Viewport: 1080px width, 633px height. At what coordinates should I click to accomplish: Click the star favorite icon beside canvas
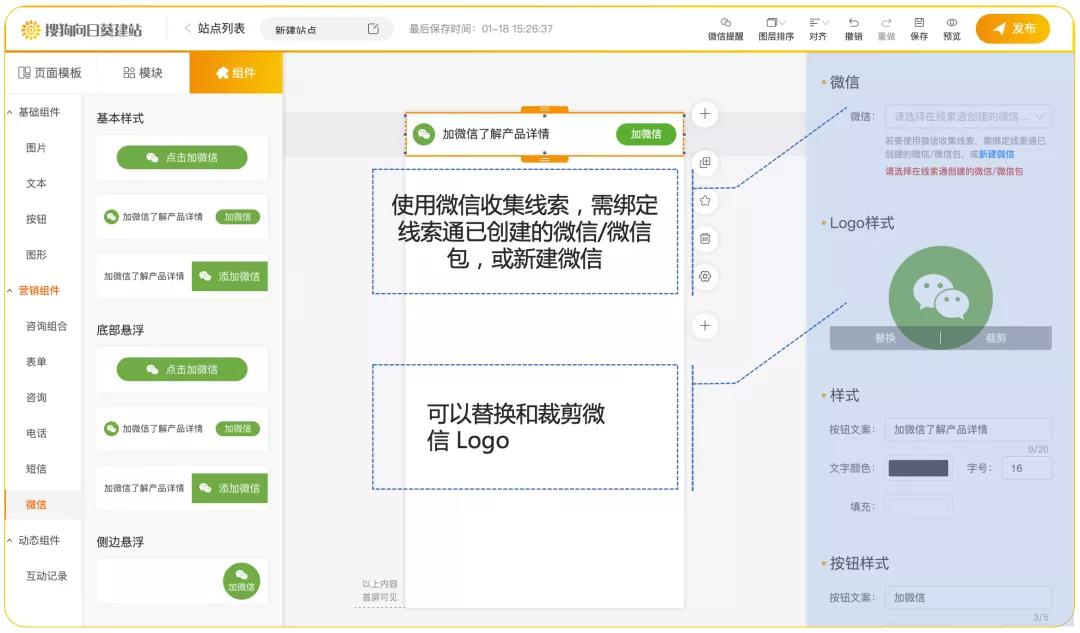[x=705, y=200]
